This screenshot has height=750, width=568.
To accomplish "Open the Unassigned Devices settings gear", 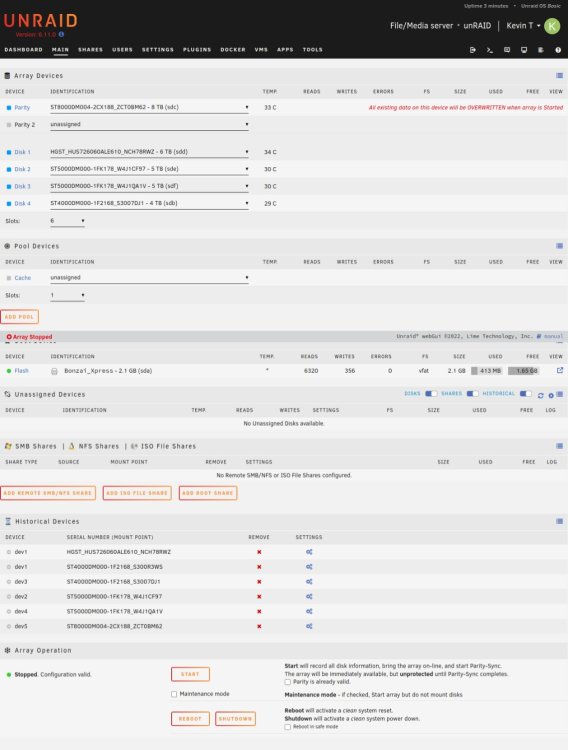I will click(551, 395).
